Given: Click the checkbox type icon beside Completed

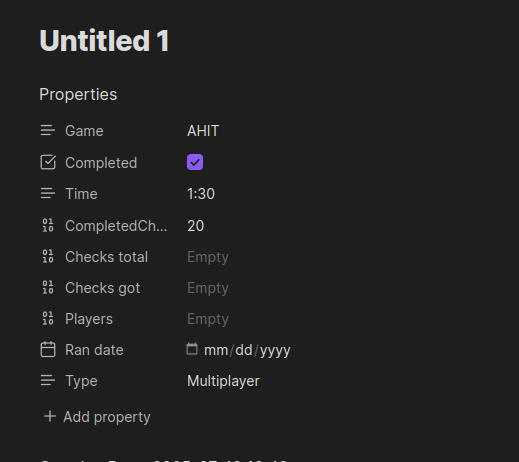Looking at the screenshot, I should [48, 162].
